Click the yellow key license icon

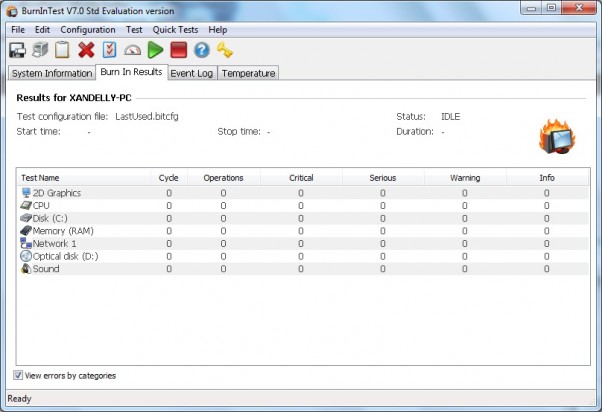click(x=224, y=50)
